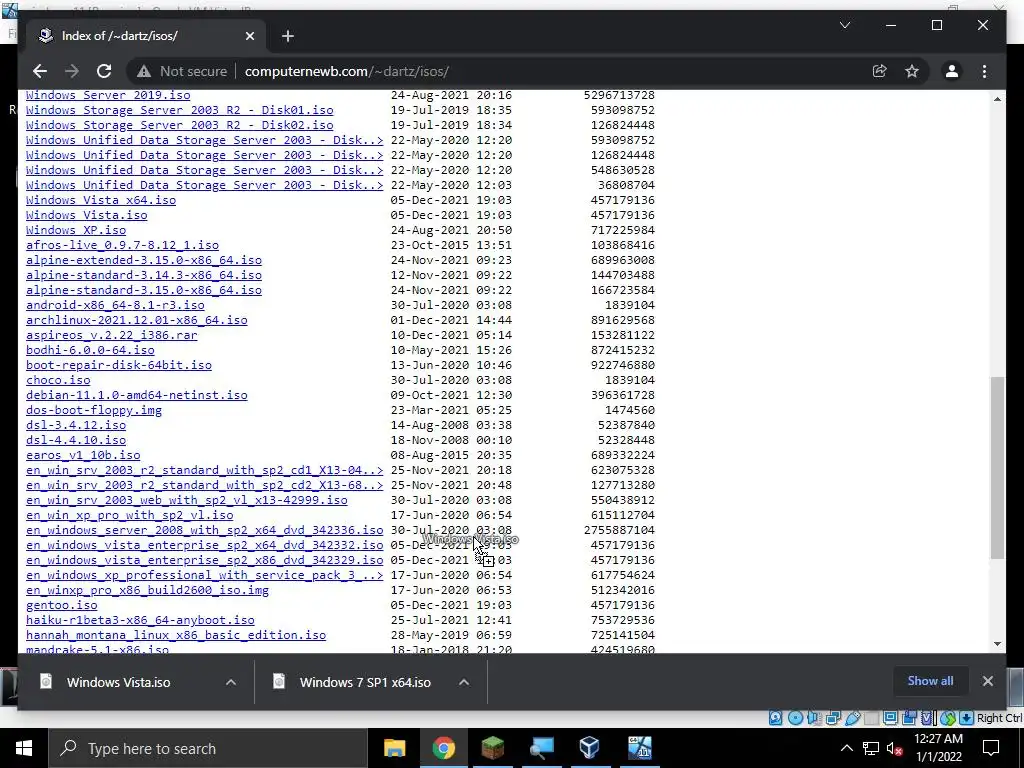Open the VirtualBox cube taskbar icon

coord(590,748)
